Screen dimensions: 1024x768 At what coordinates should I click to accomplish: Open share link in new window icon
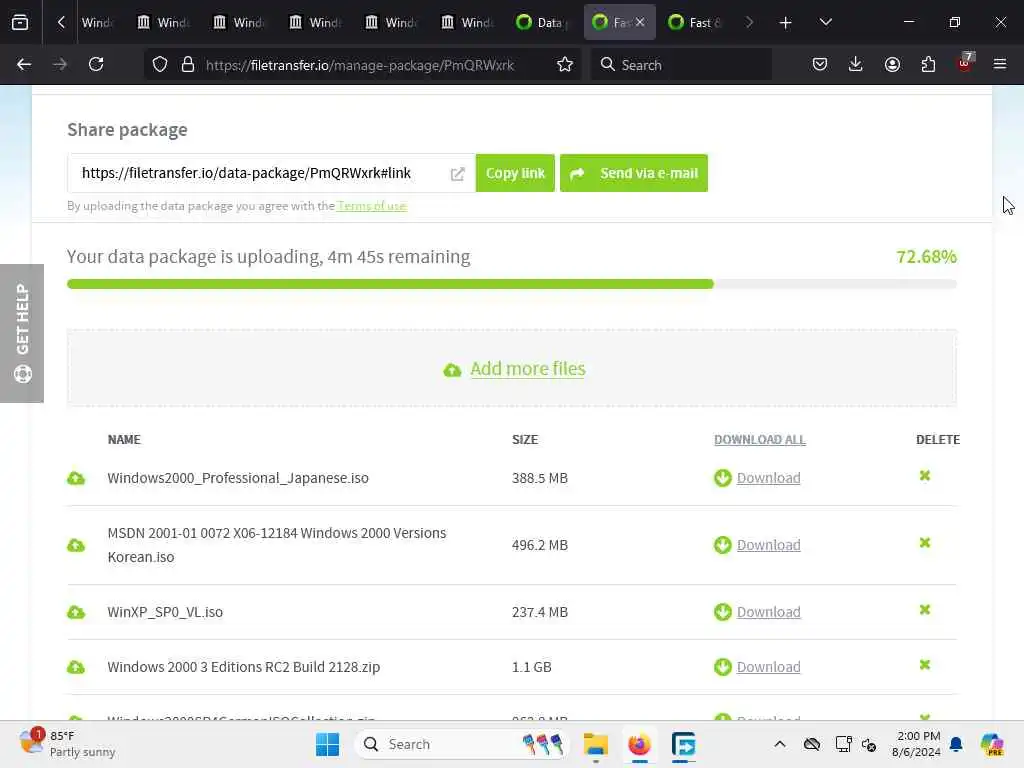pyautogui.click(x=458, y=174)
